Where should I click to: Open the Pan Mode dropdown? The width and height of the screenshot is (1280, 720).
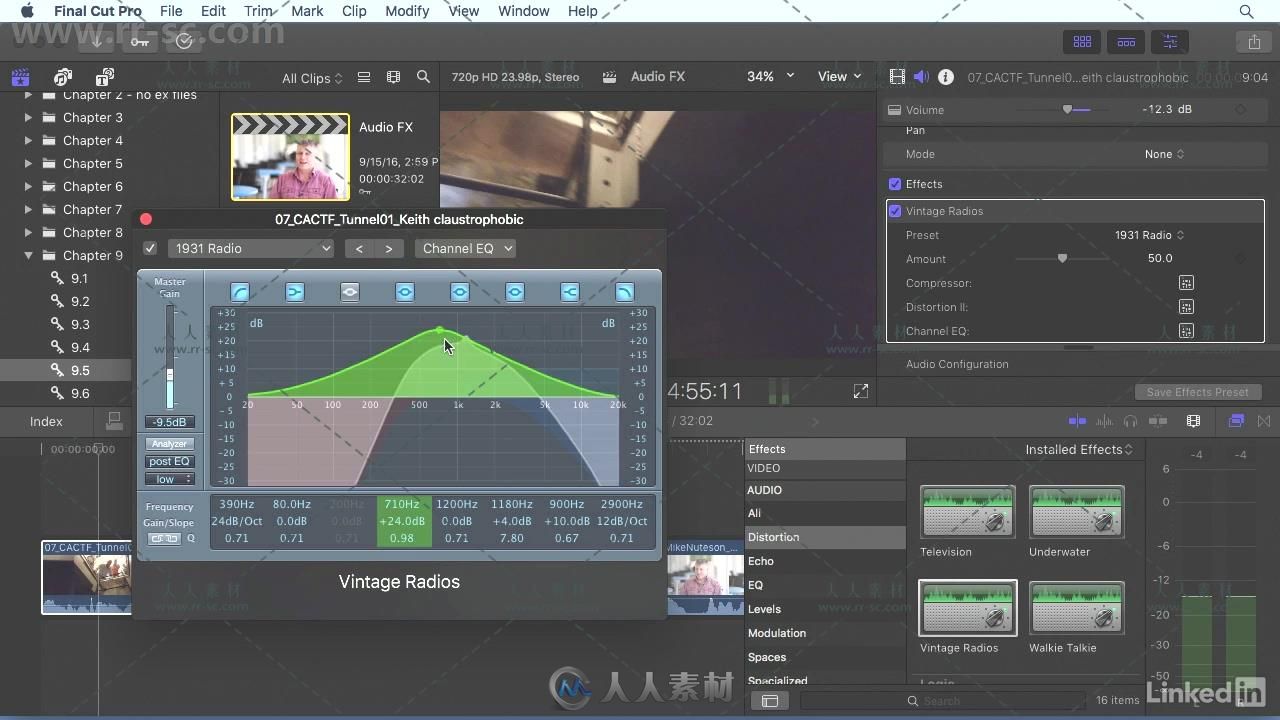1165,154
